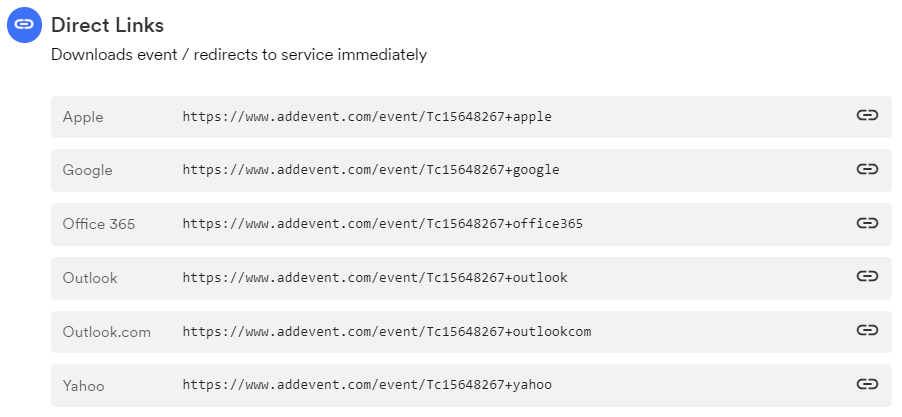Viewport: 902px width, 417px height.
Task: Copy the Yahoo link icon
Action: click(867, 384)
